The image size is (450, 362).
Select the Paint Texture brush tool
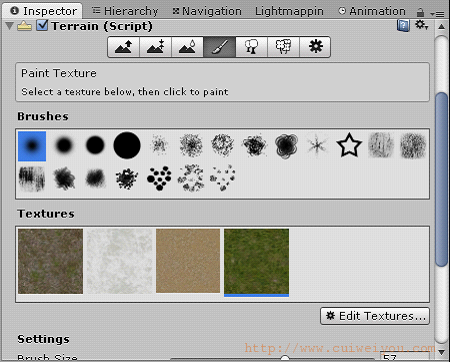click(x=220, y=47)
